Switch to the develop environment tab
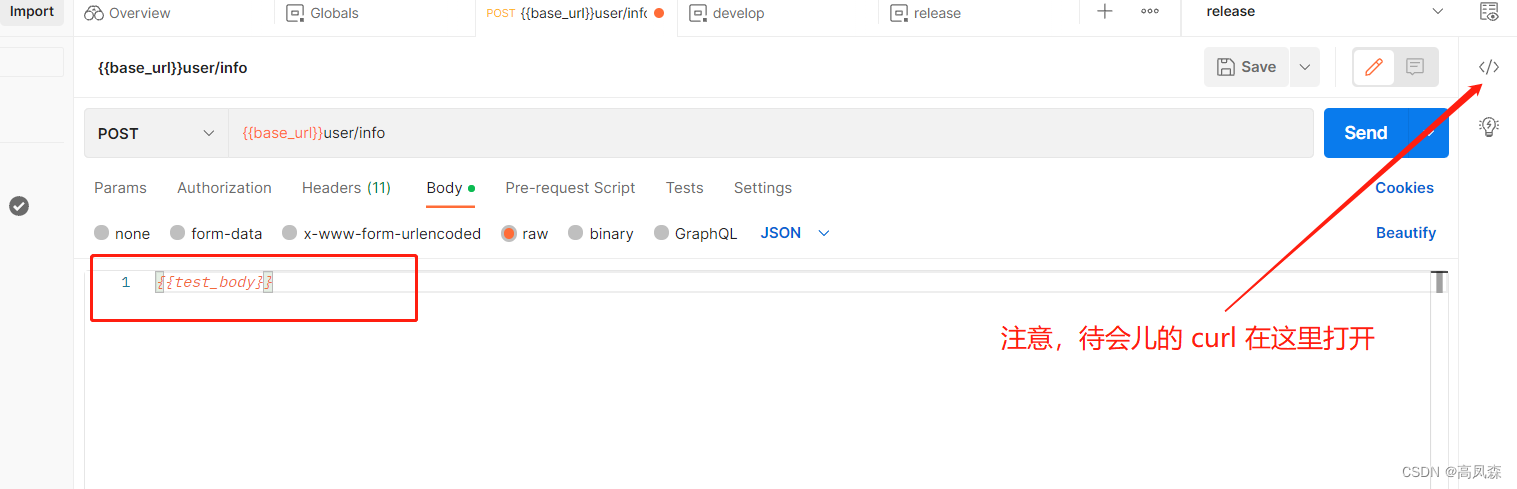The width and height of the screenshot is (1517, 489). point(727,13)
